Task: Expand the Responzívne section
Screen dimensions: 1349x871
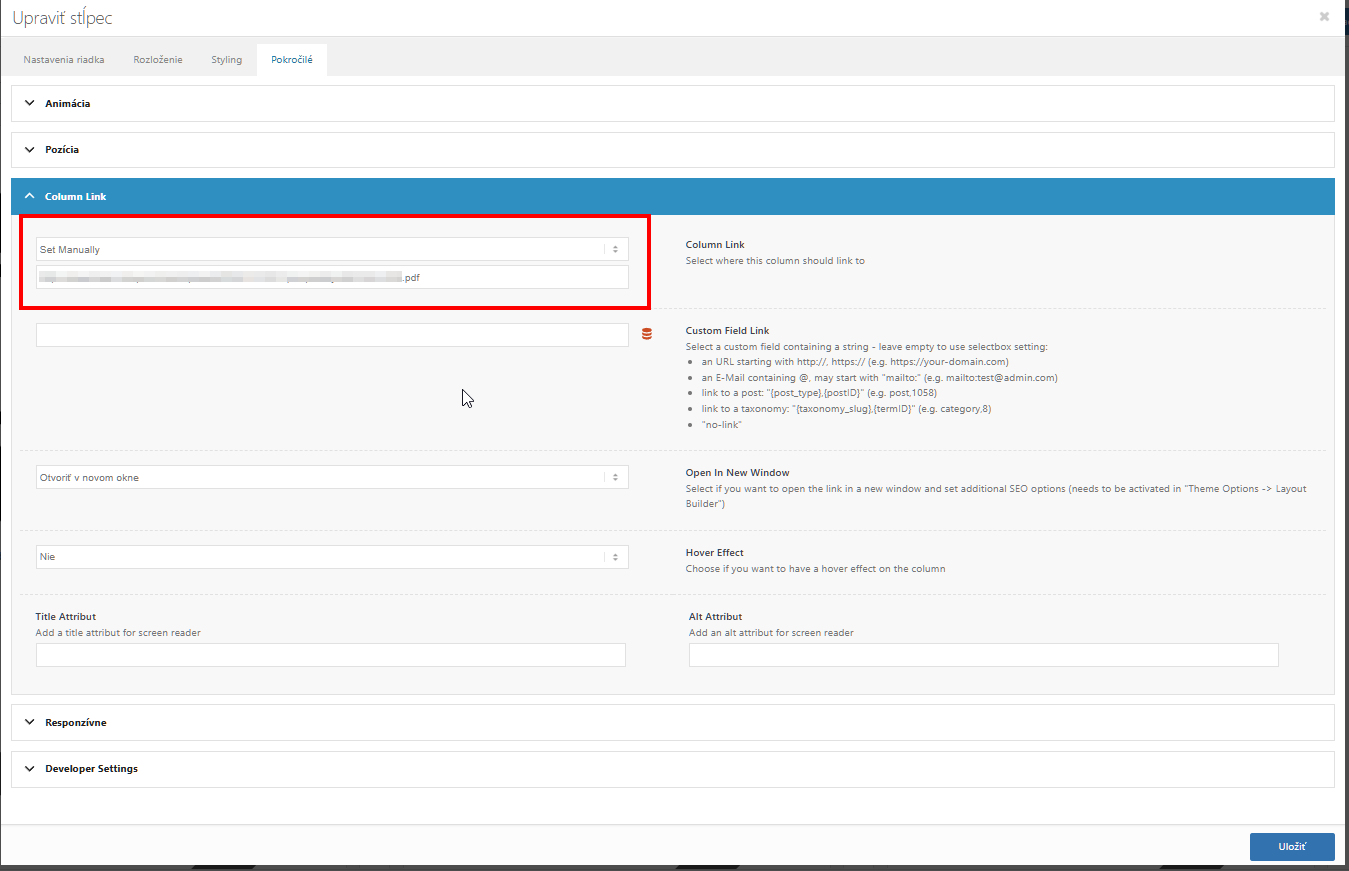Action: (x=673, y=722)
